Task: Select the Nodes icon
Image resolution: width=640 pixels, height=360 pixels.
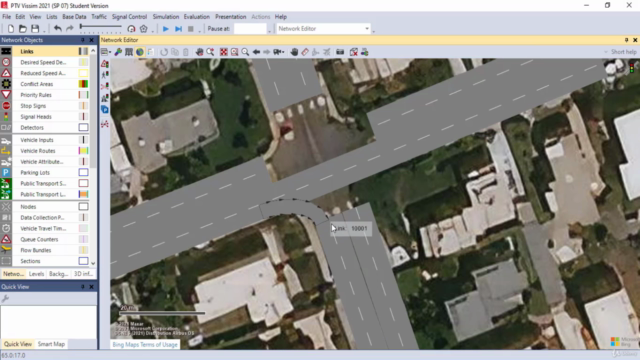Action: tap(6, 207)
